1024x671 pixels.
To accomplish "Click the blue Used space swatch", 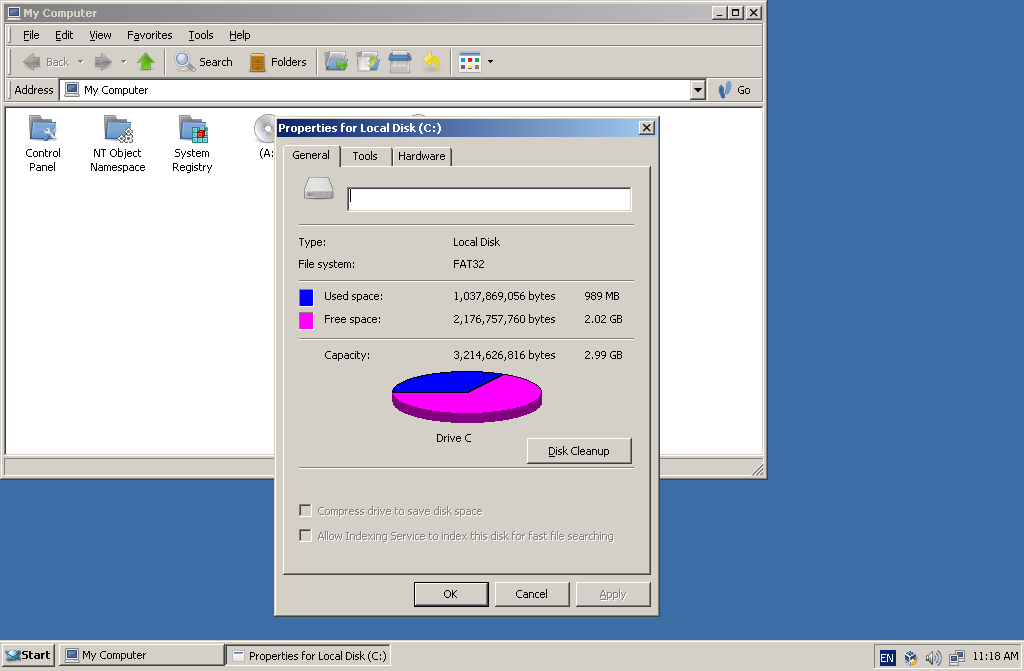I will (x=306, y=297).
